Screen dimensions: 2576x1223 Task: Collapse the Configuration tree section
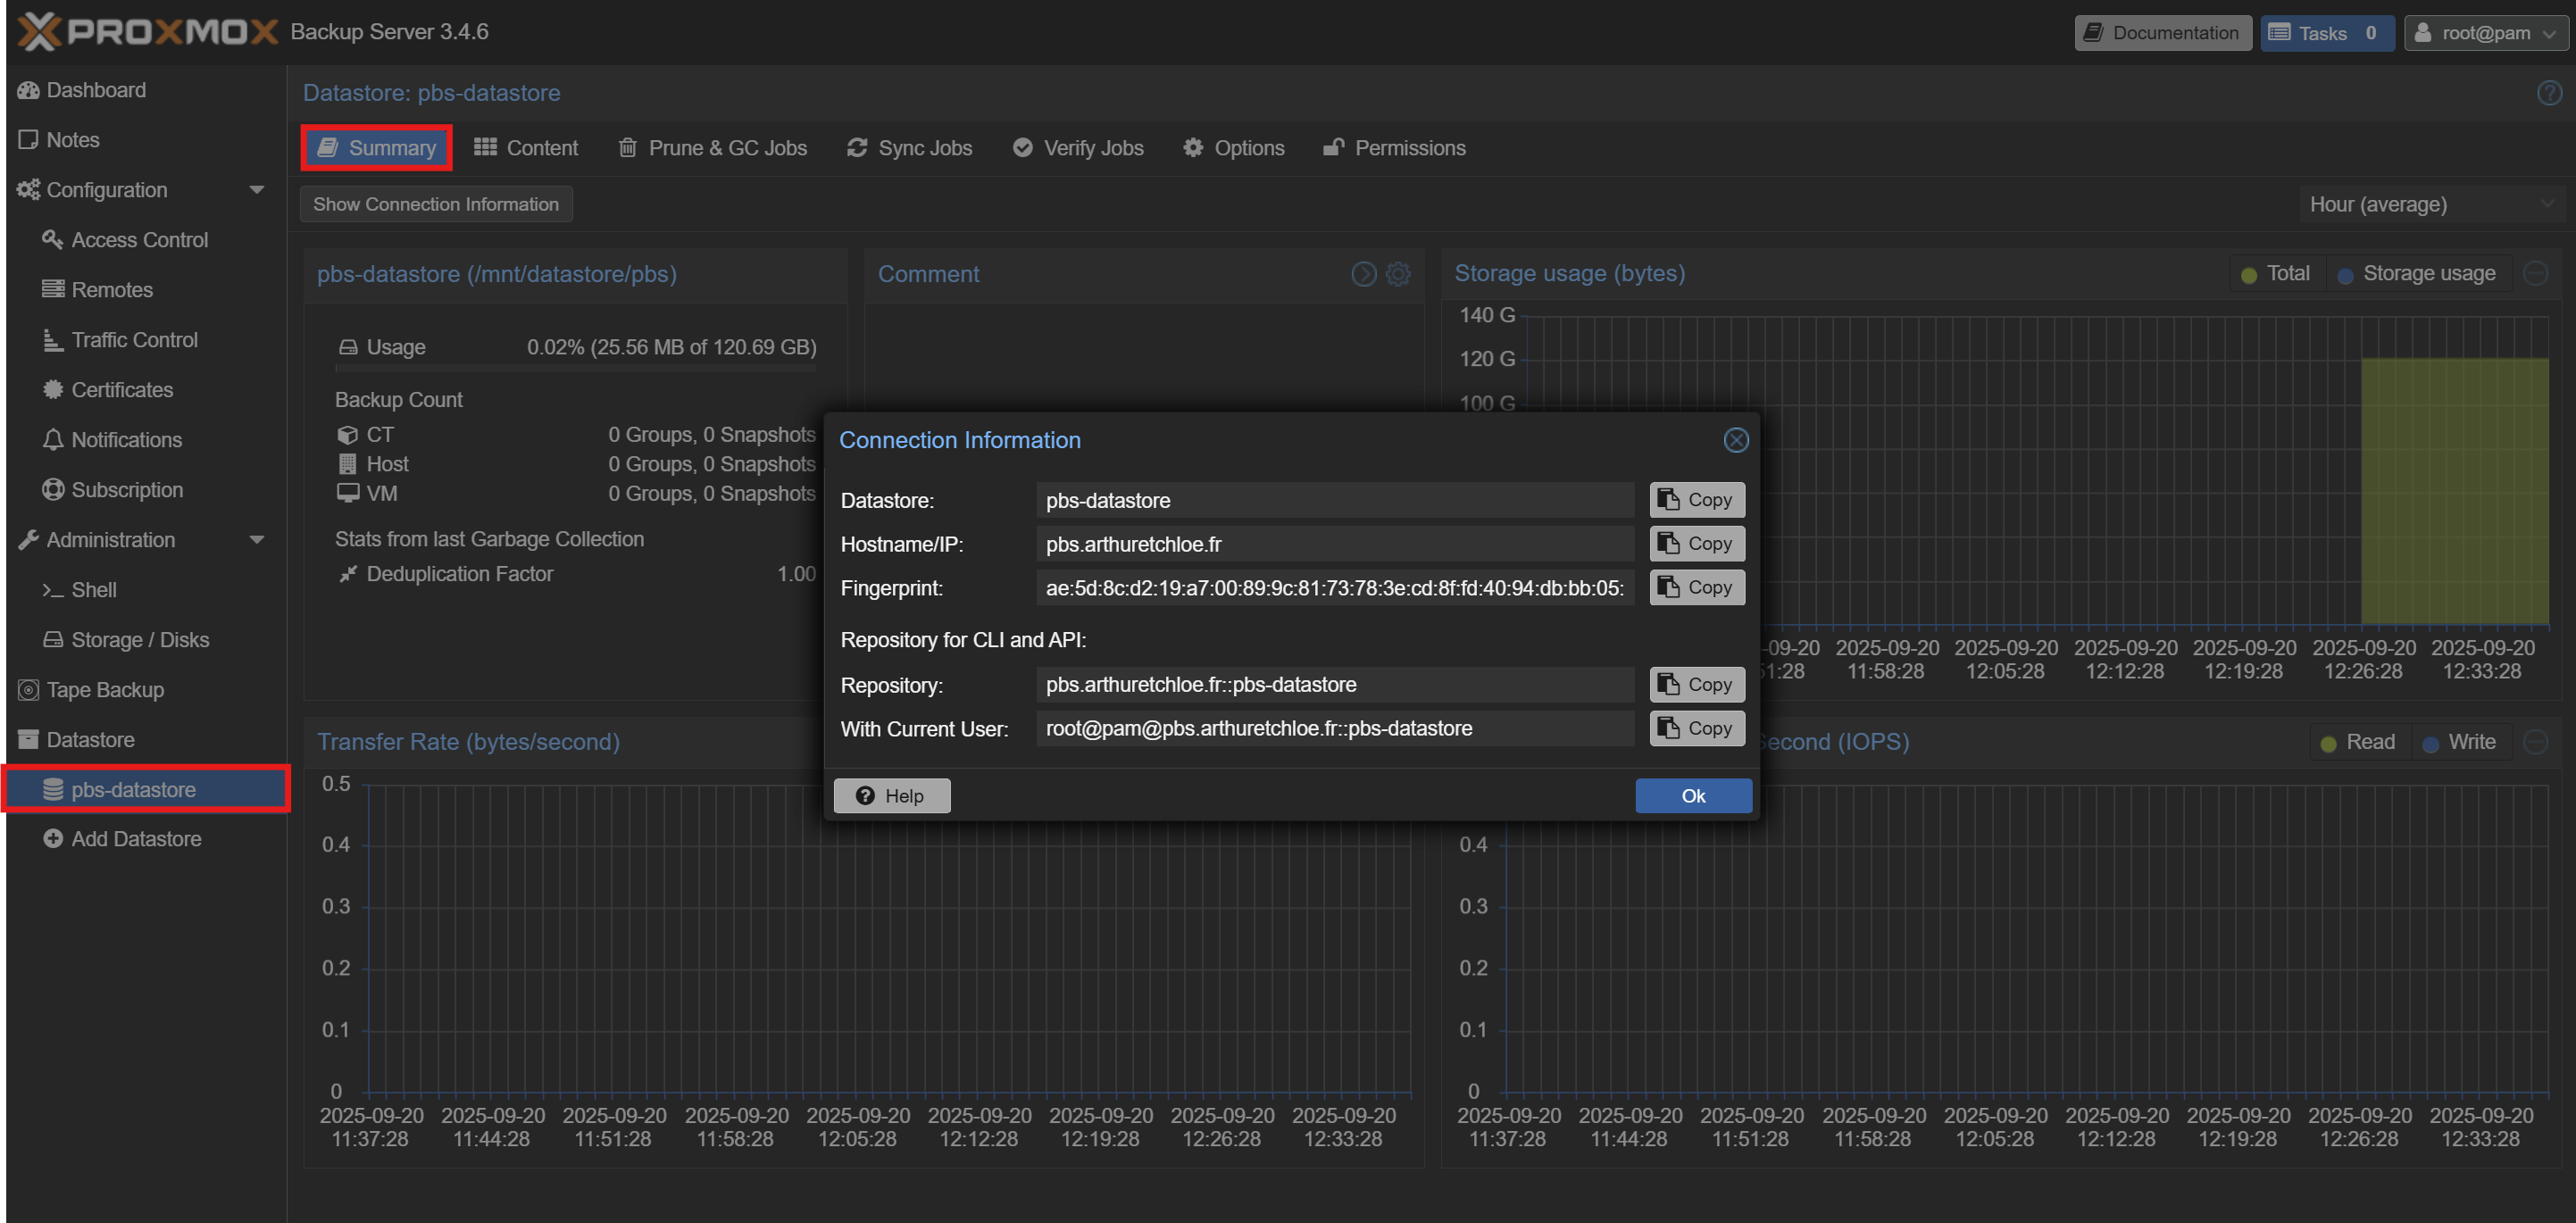pos(257,190)
